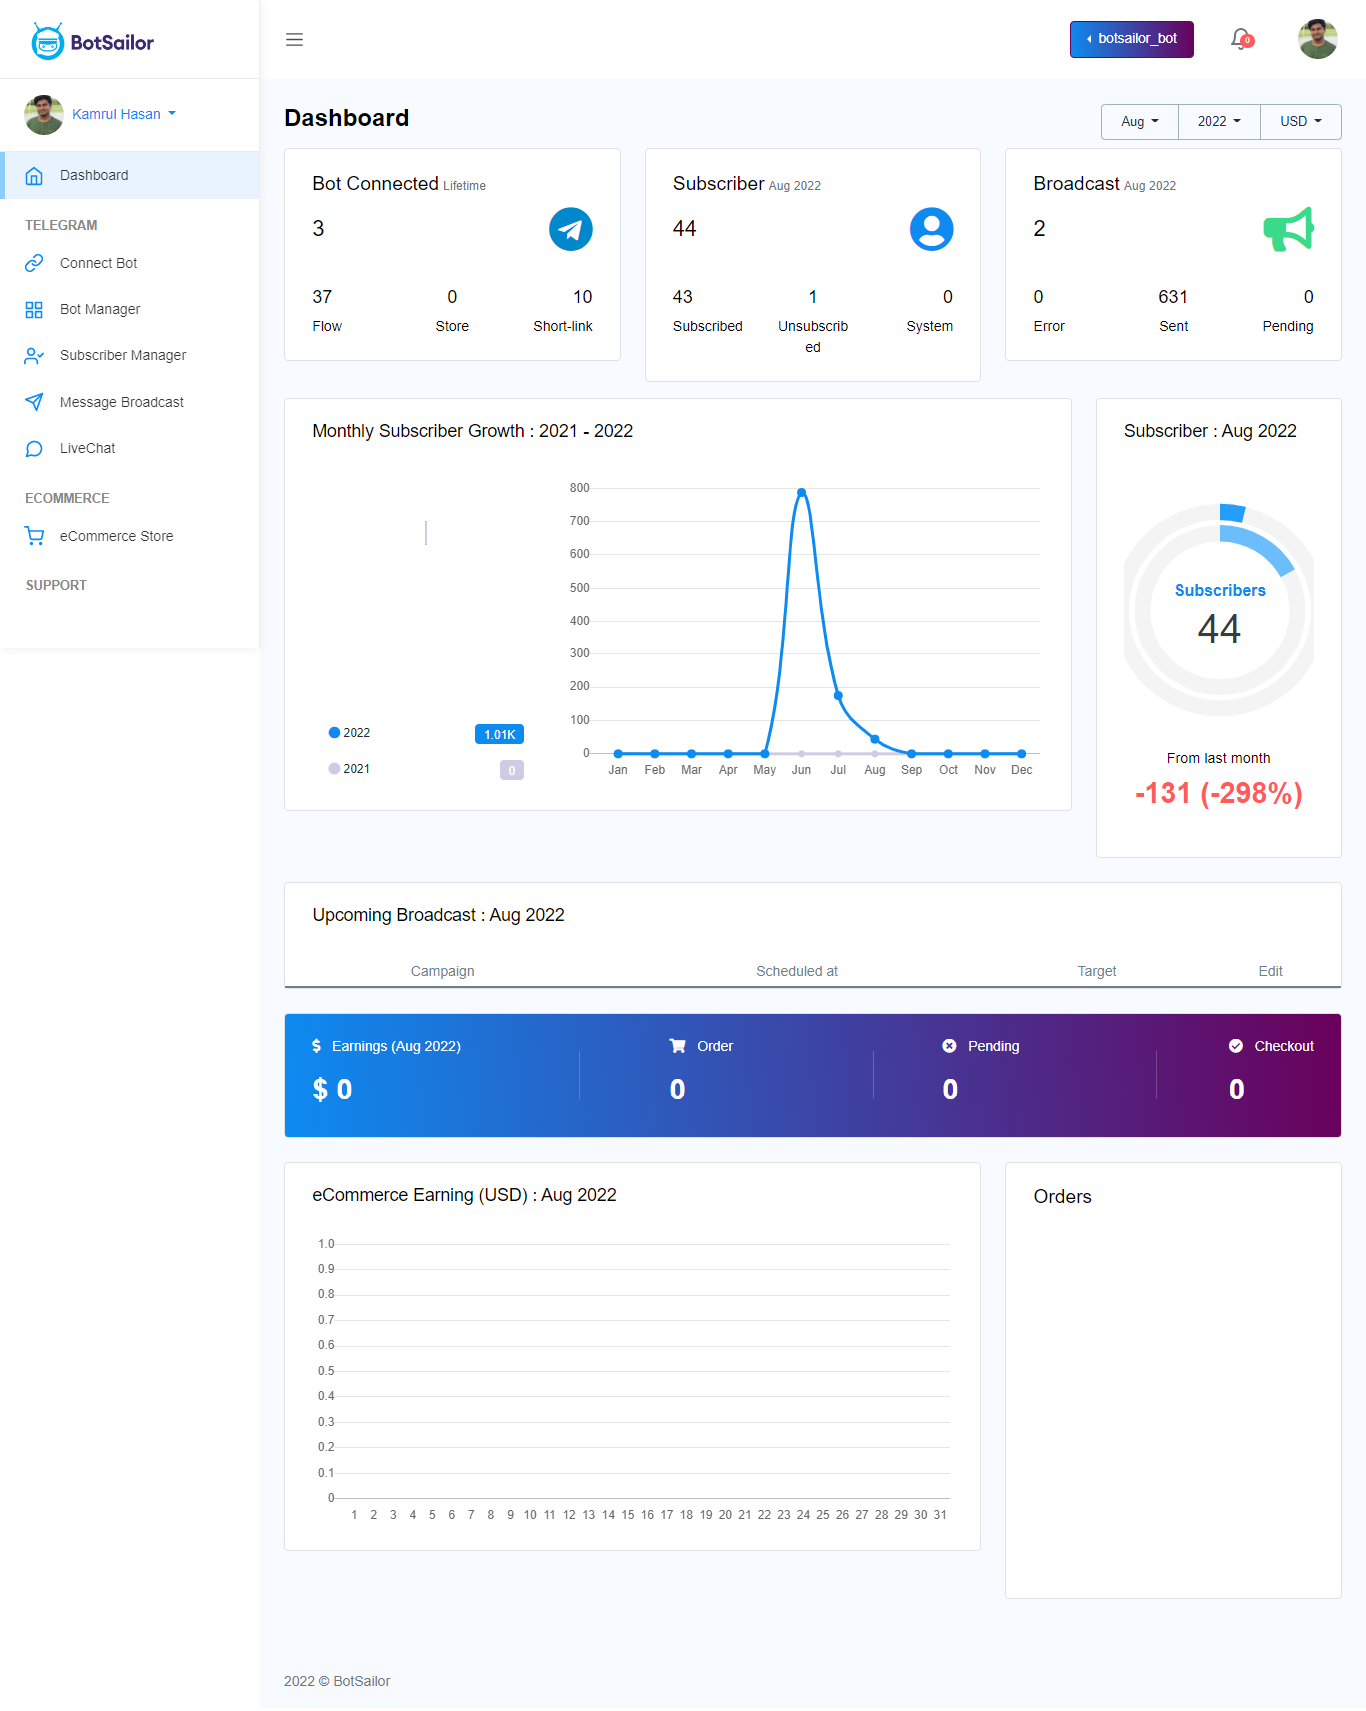
Task: Click the 2022 © BotSailor footer text
Action: pyautogui.click(x=337, y=1681)
